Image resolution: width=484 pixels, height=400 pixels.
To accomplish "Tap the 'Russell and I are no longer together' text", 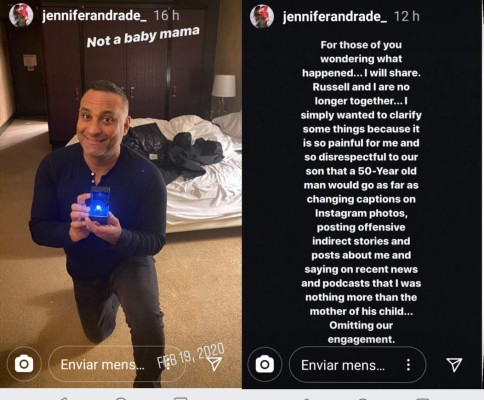I will (x=361, y=94).
